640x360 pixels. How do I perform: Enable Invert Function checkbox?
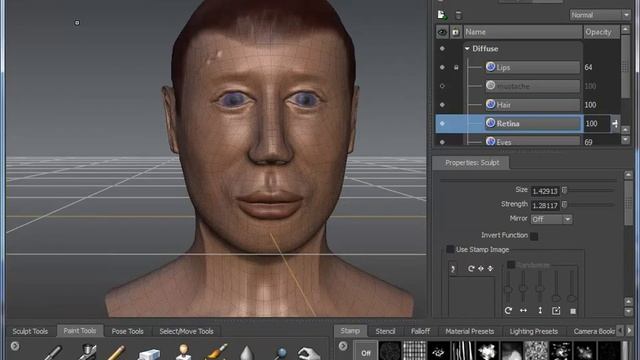534,236
